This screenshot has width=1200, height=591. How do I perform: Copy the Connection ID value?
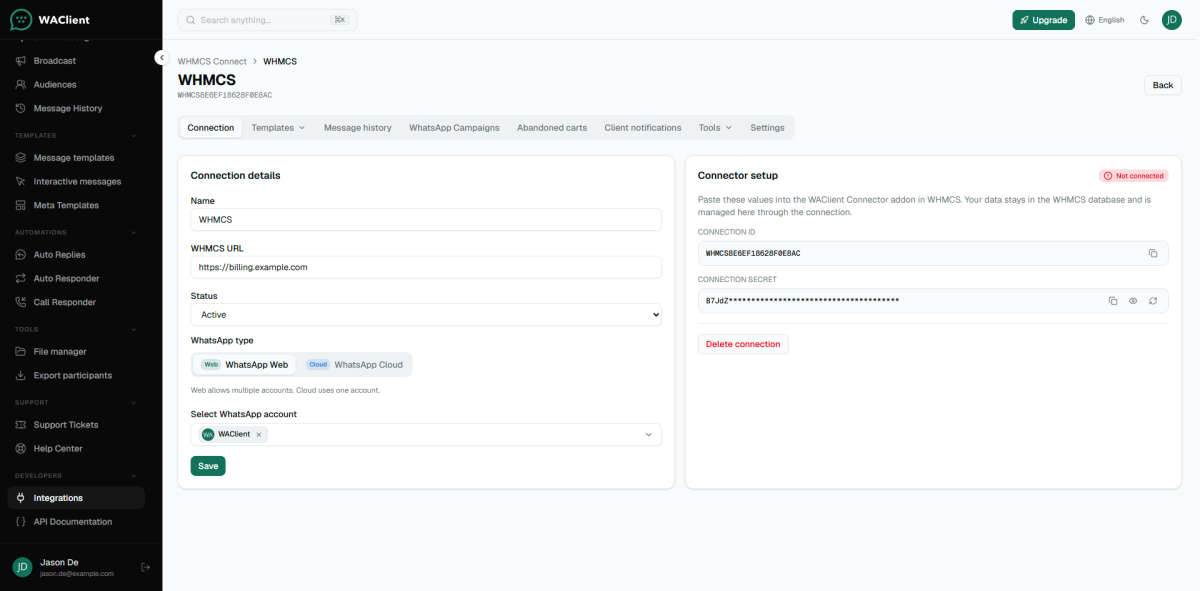[1152, 253]
